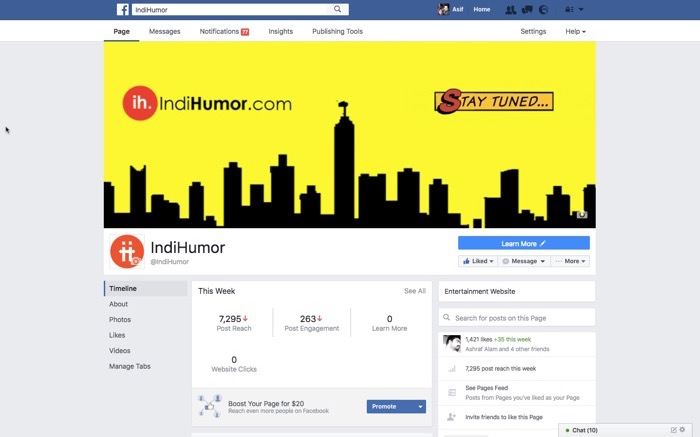Click the @IndiHumor username
The height and width of the screenshot is (437, 700).
[x=169, y=262]
